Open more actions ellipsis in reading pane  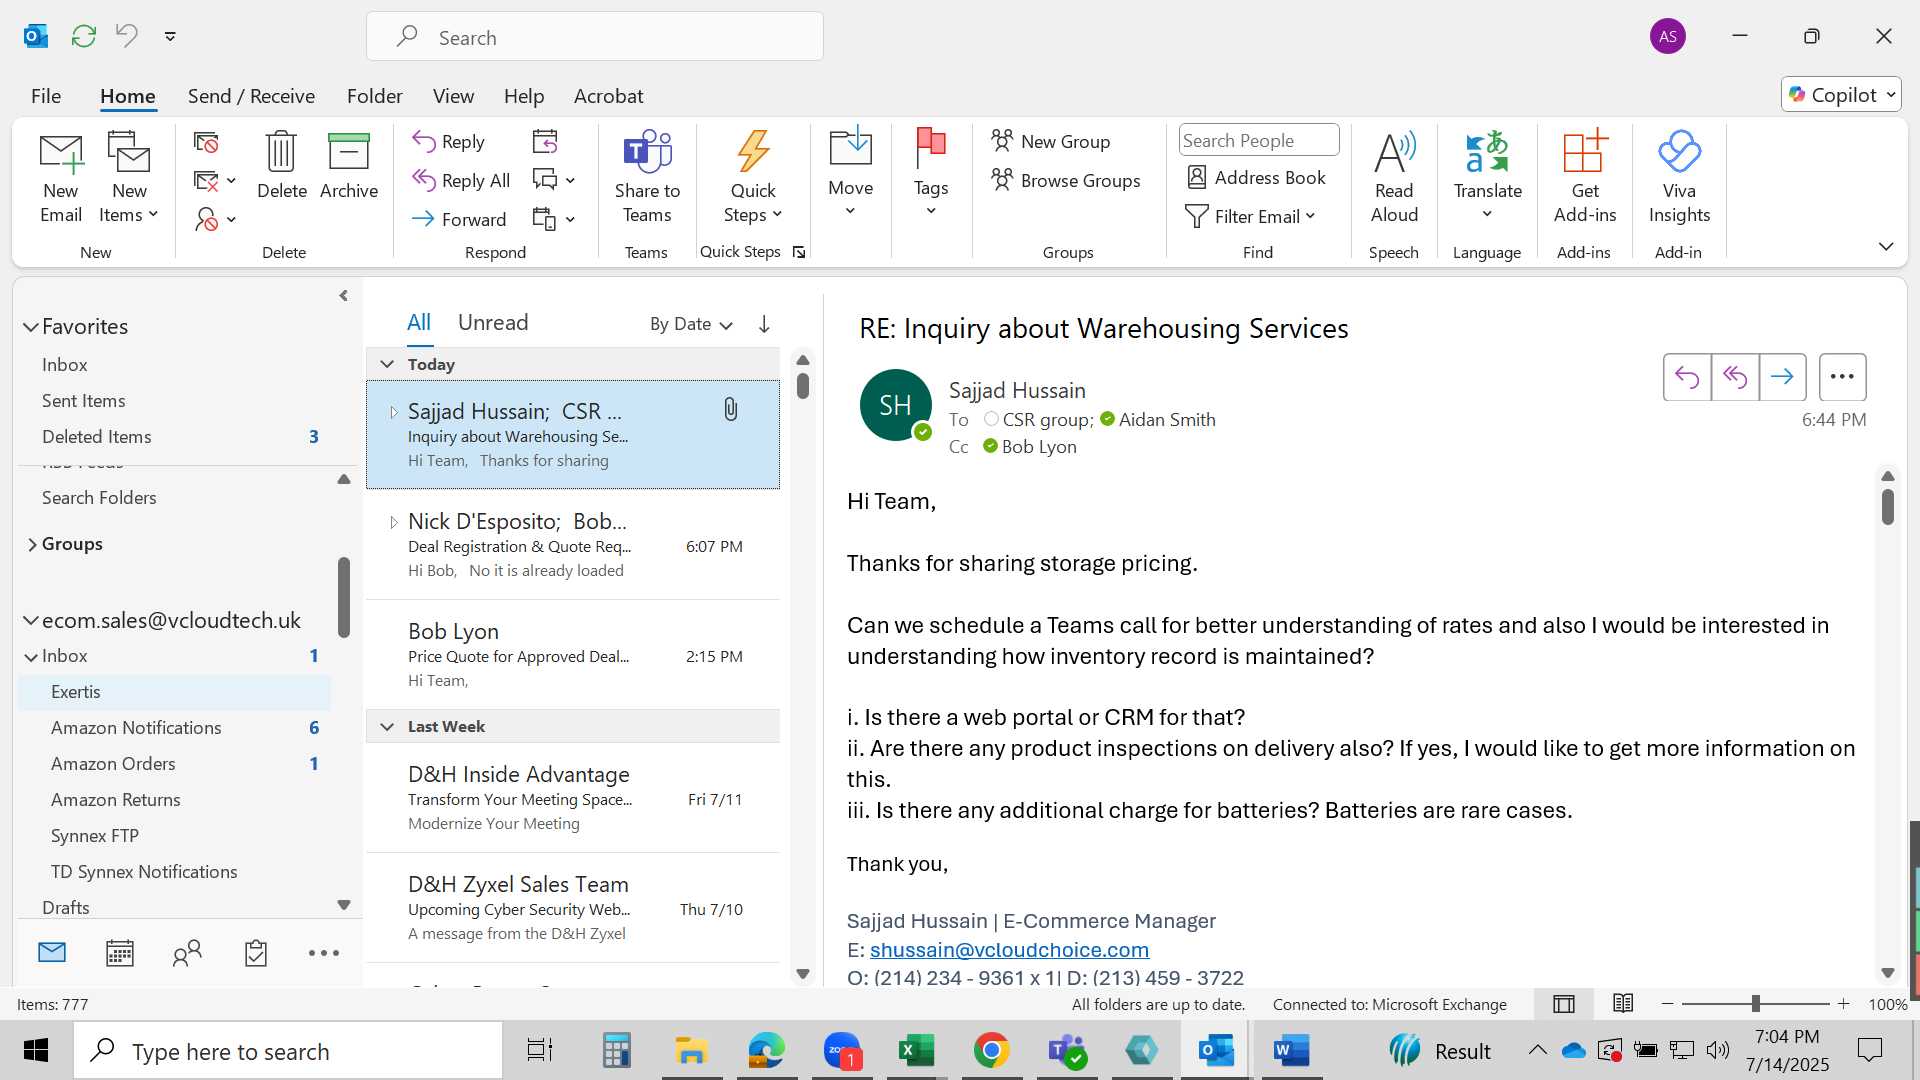(1842, 377)
